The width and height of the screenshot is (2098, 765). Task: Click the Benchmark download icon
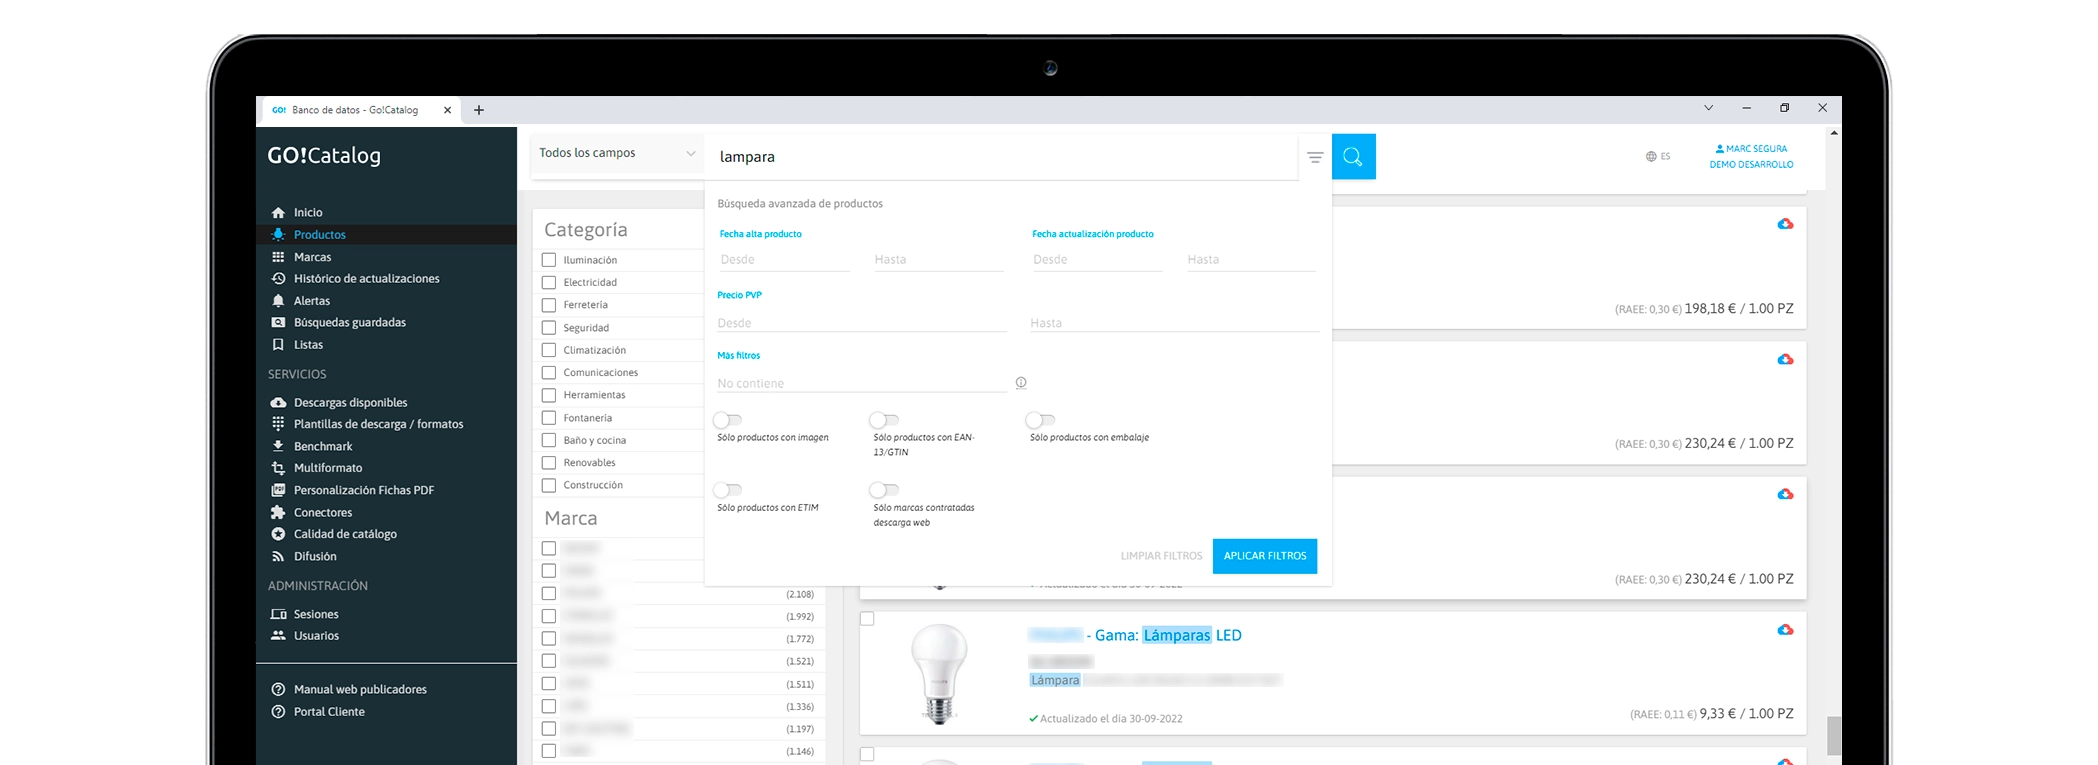click(278, 446)
